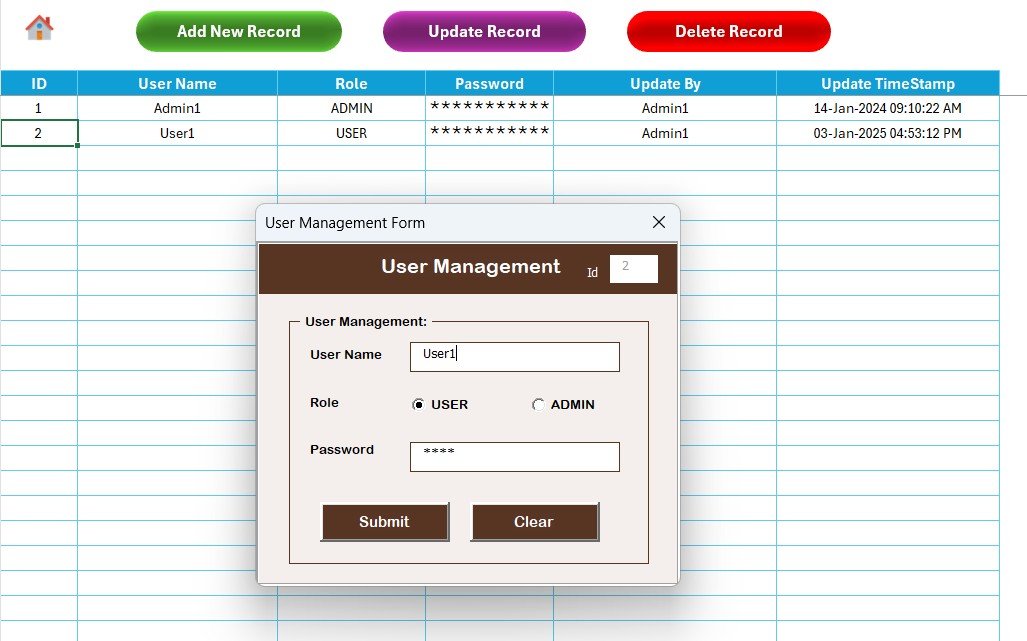
Task: Click the Delete Record button
Action: point(728,31)
